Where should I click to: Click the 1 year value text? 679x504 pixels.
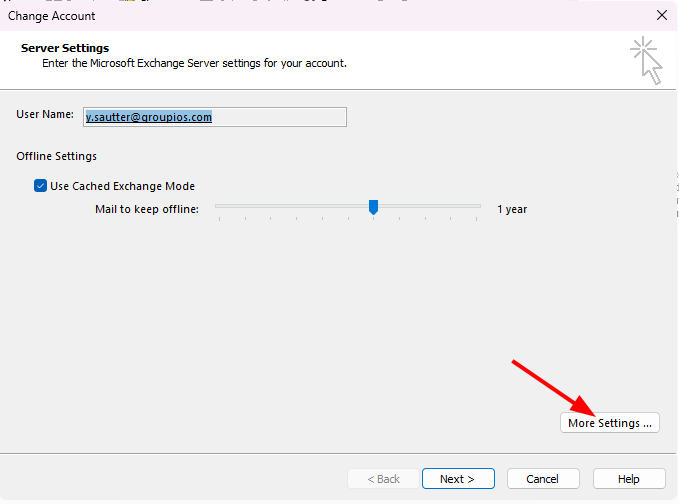click(x=512, y=209)
